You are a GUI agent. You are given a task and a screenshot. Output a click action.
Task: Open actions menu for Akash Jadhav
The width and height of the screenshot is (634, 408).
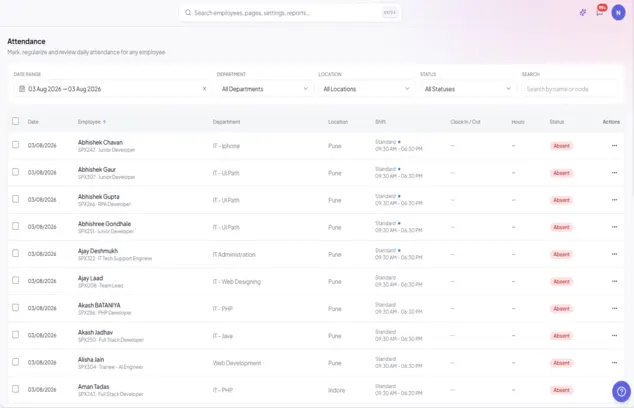[x=614, y=336]
